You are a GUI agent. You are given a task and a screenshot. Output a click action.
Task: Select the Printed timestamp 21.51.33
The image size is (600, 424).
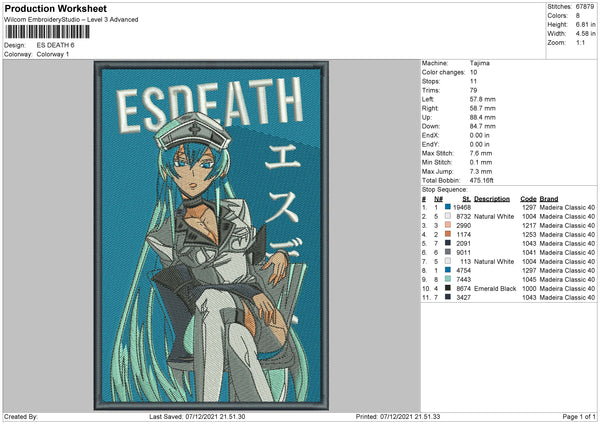click(x=426, y=416)
